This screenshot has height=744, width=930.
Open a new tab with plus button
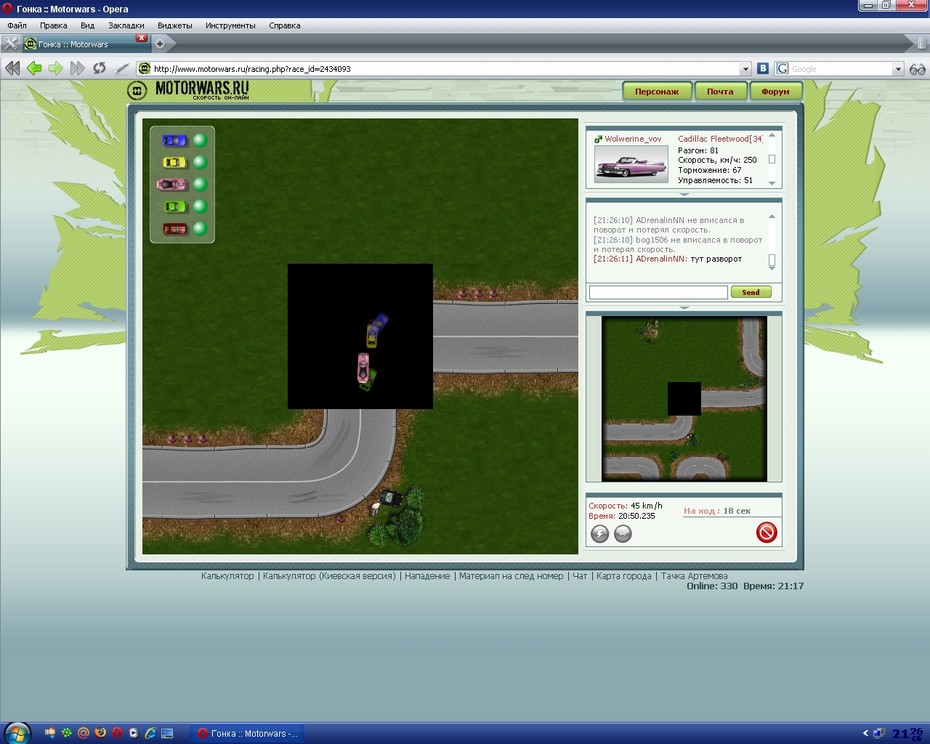coord(160,43)
